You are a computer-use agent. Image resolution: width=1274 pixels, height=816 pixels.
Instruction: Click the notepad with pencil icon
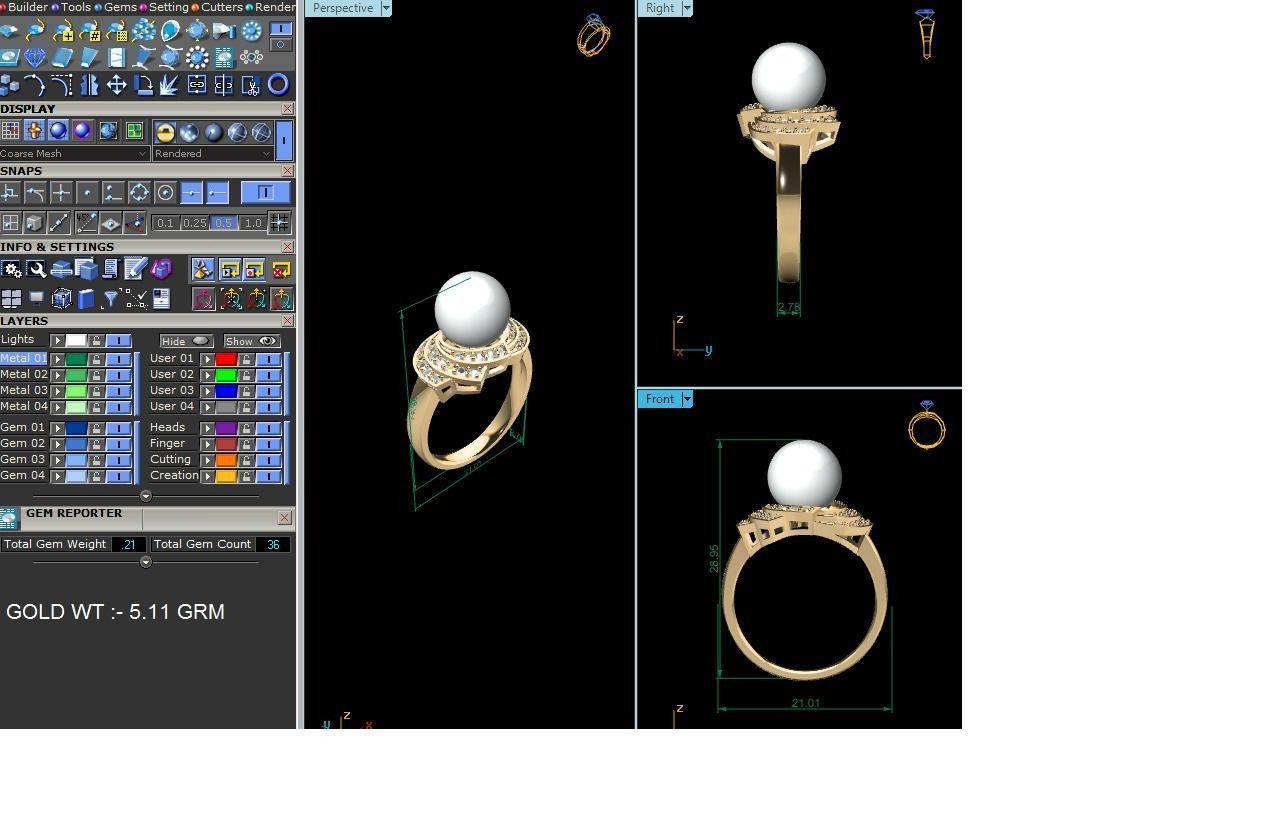pos(135,269)
